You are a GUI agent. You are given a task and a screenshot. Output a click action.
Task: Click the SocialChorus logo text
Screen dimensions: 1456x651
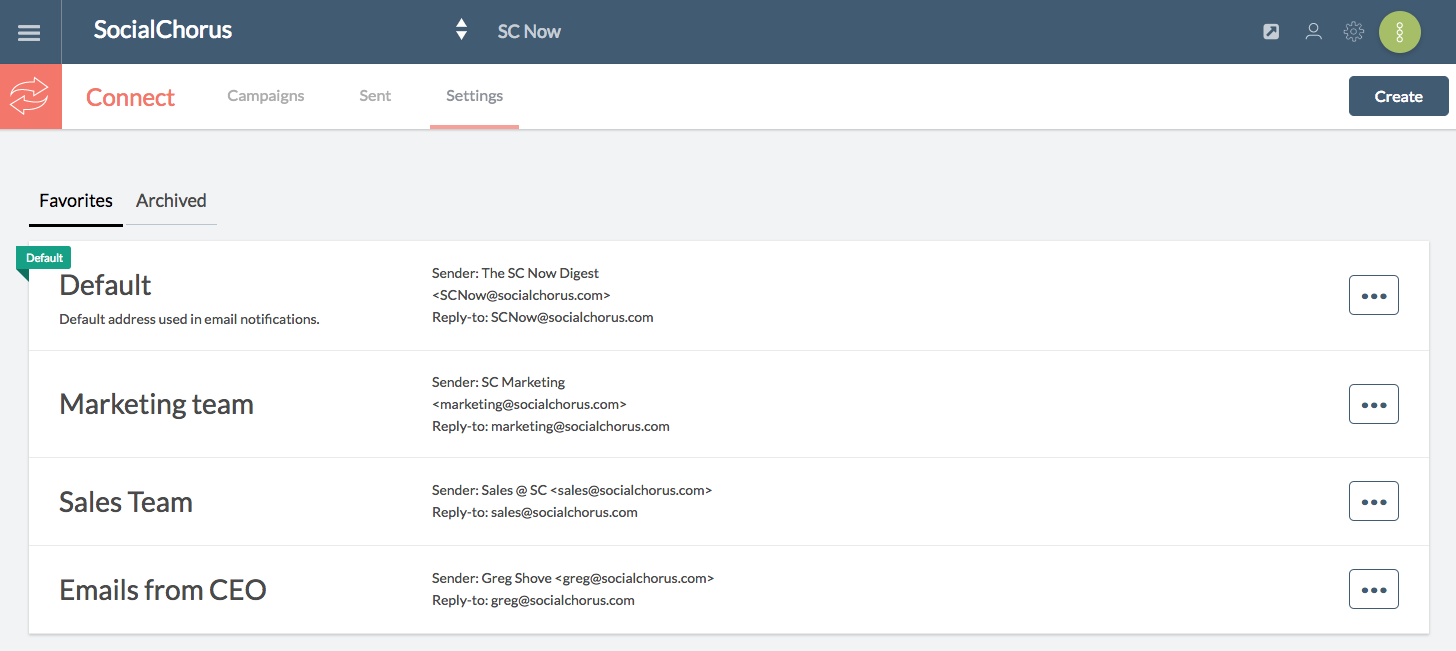pos(163,30)
